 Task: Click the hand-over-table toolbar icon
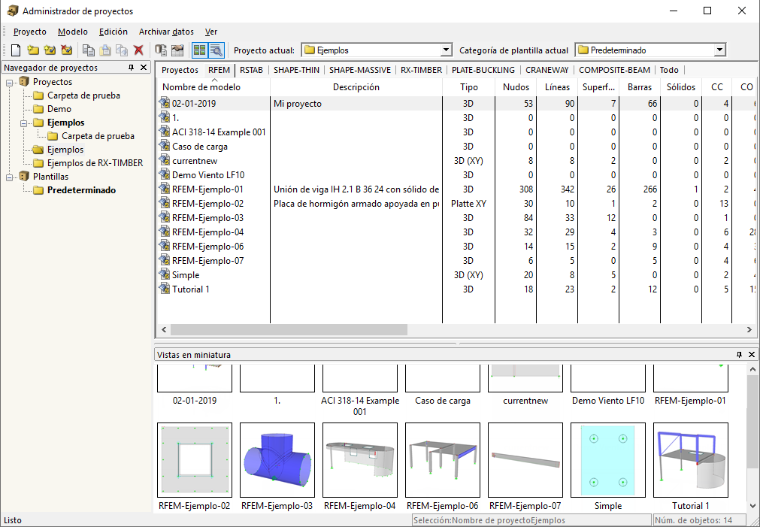tap(177, 50)
